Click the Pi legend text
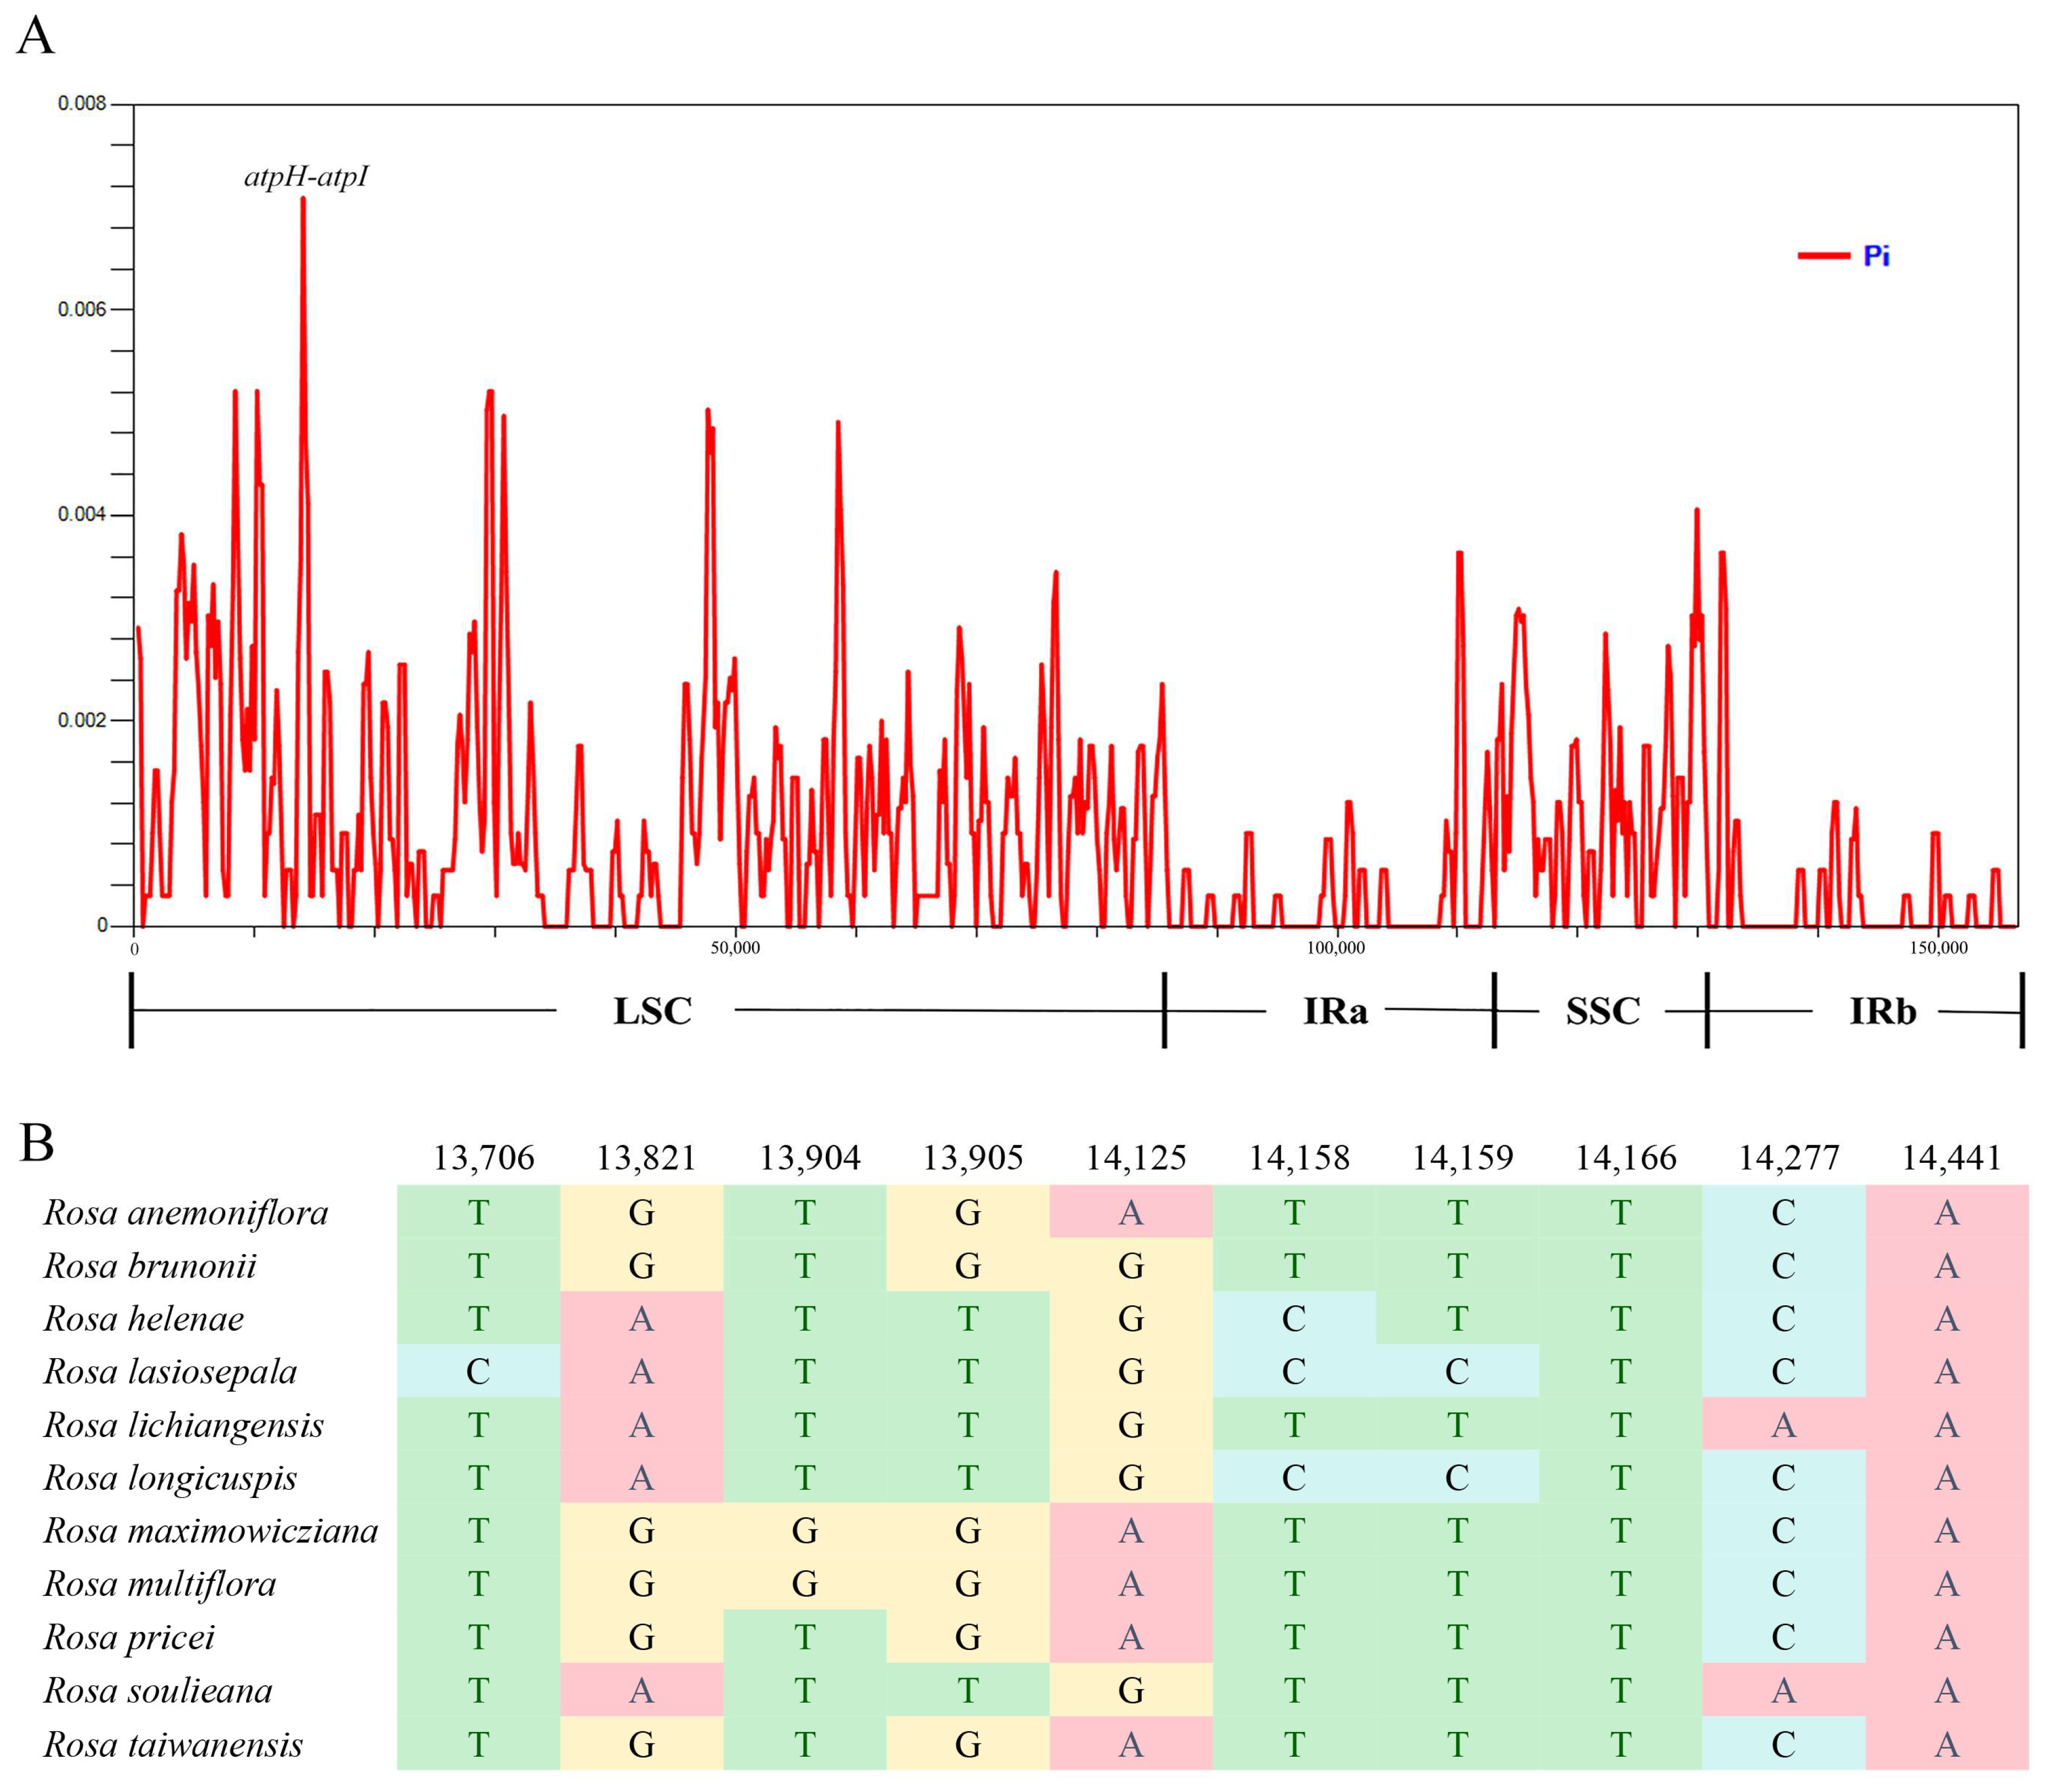This screenshot has width=2047, height=1792. (1876, 256)
